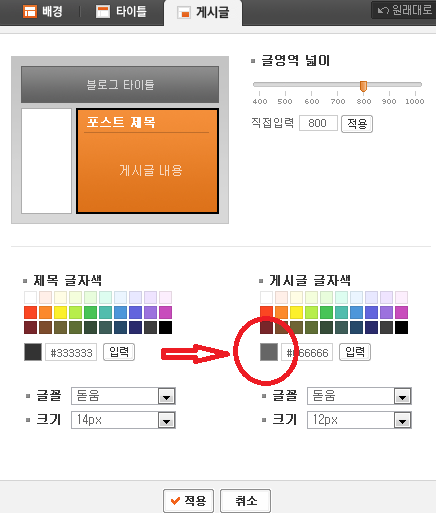Click the #666666 hex color field
The height and width of the screenshot is (513, 436).
pos(307,352)
